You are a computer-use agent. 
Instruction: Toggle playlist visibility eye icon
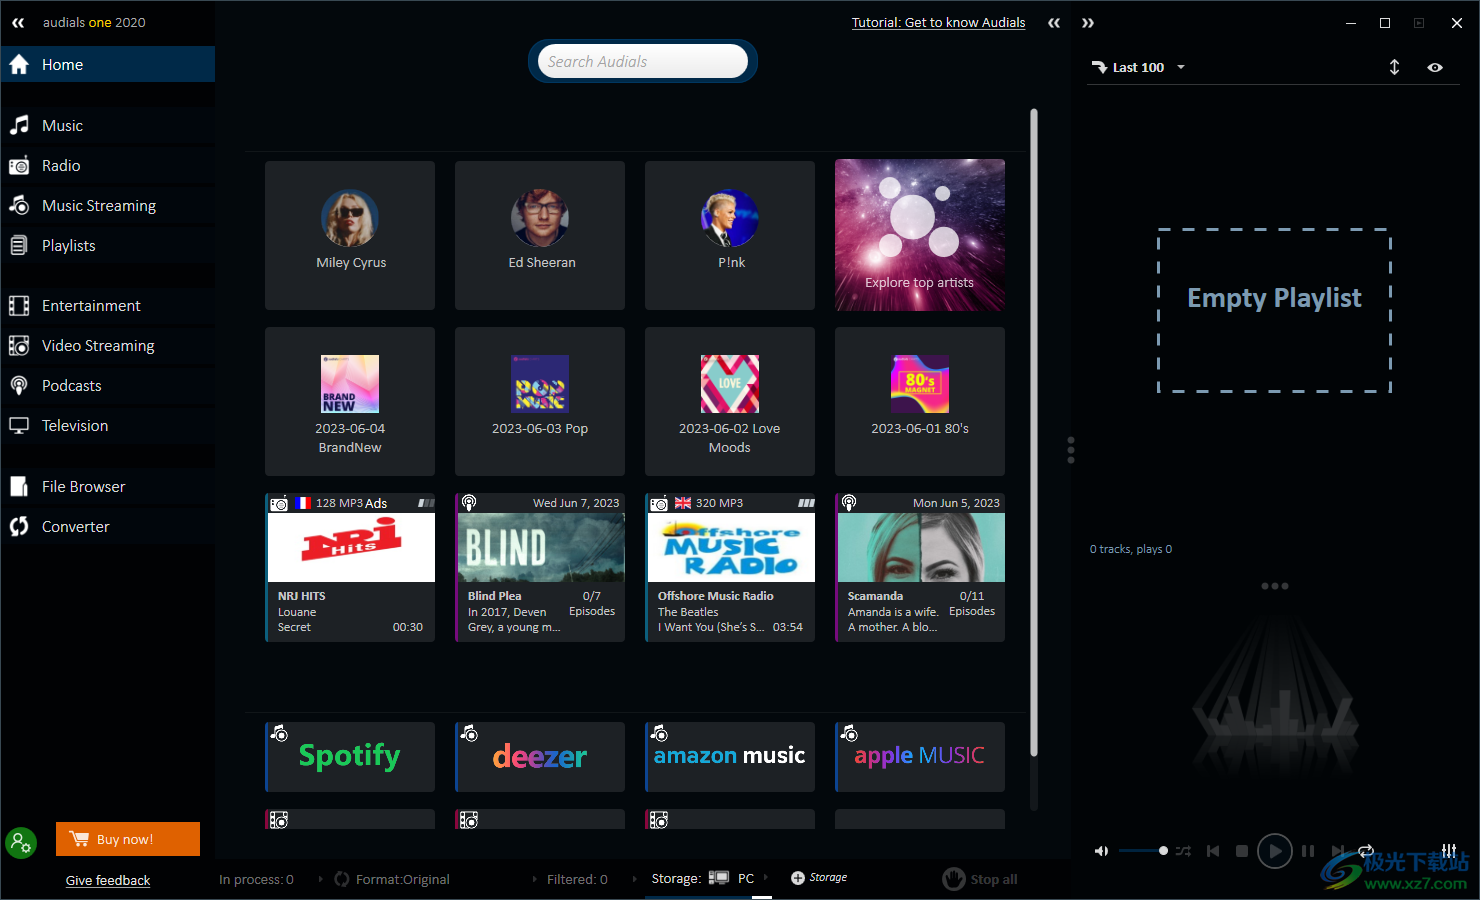[1435, 67]
